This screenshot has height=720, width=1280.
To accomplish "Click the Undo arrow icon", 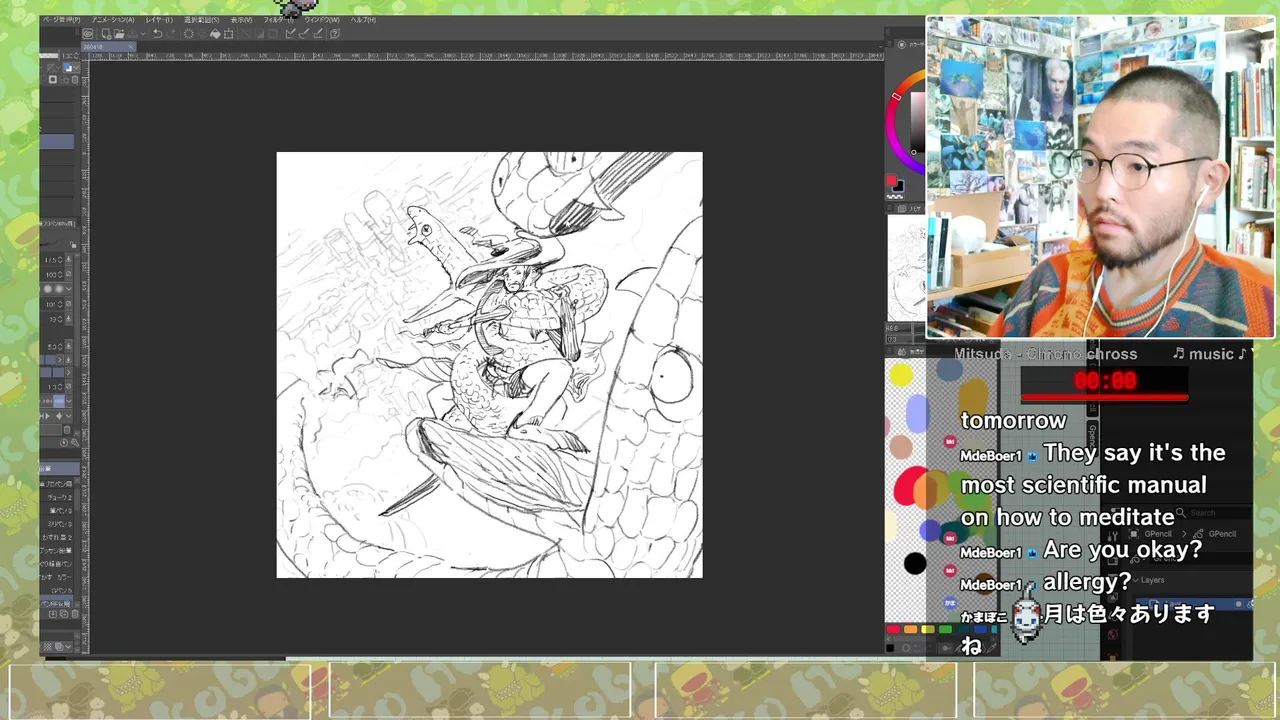I will [x=158, y=34].
